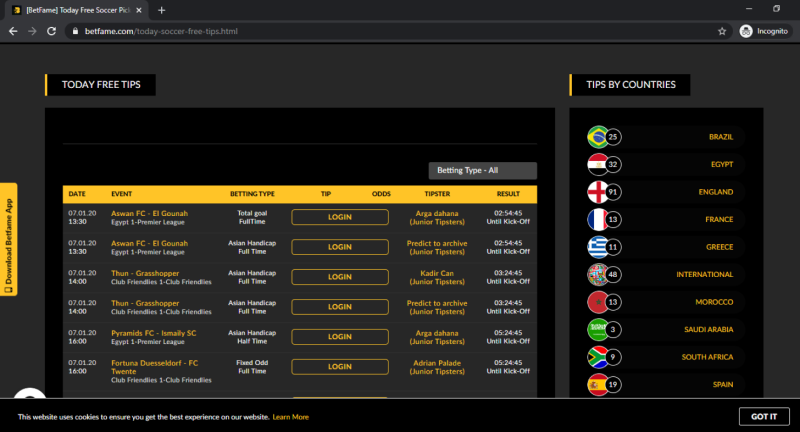Click the browser forward arrow
This screenshot has height=432, width=800.
coord(32,31)
